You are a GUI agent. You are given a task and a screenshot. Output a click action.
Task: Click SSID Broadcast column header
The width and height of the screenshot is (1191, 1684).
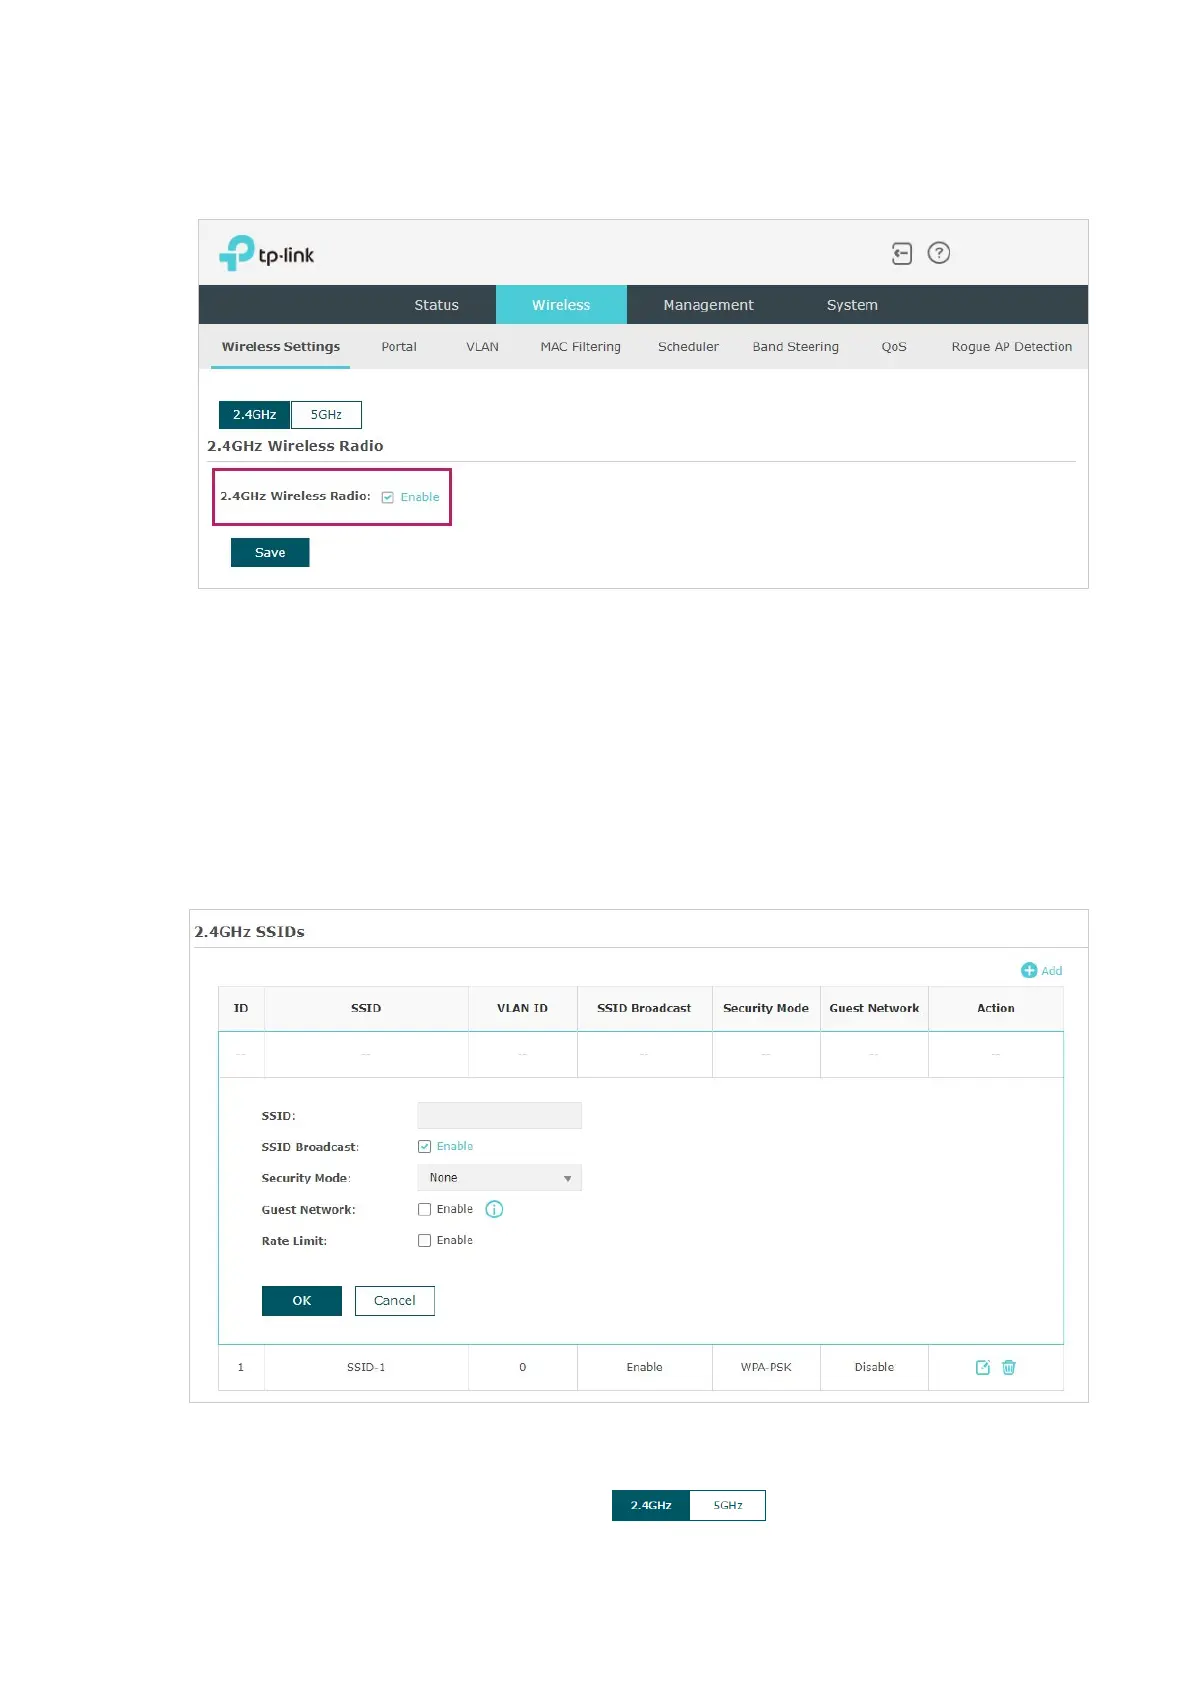(644, 1008)
